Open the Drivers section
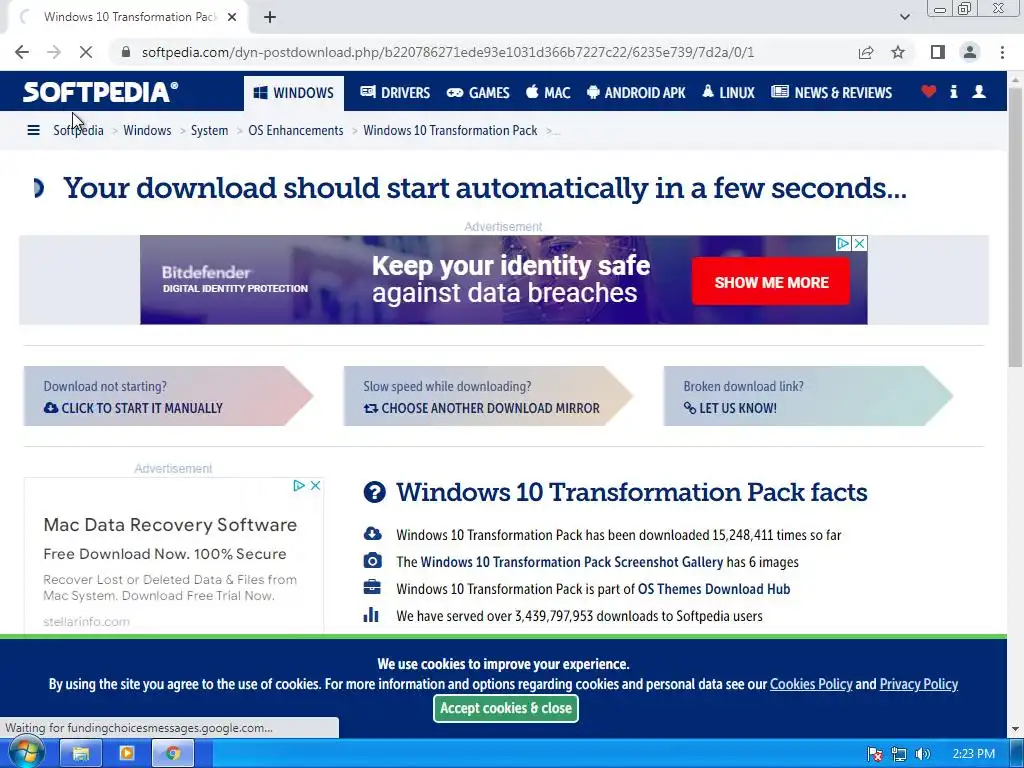 click(x=395, y=93)
